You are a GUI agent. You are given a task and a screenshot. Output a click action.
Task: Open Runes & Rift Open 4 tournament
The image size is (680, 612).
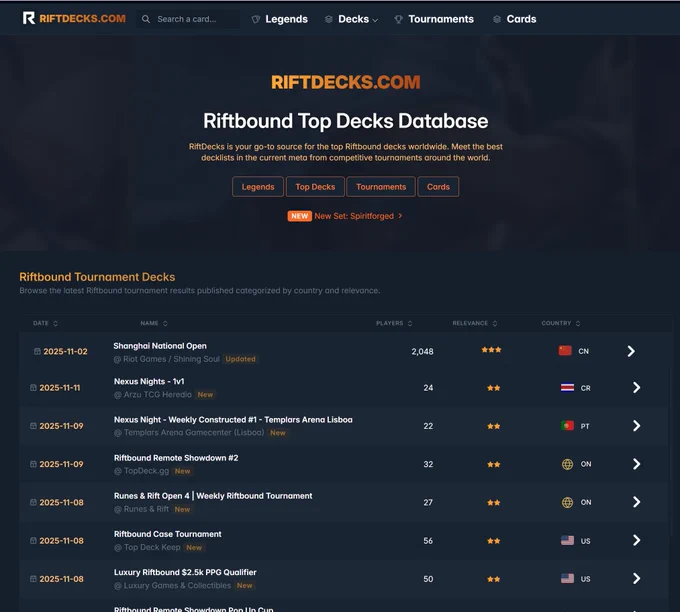(x=213, y=496)
